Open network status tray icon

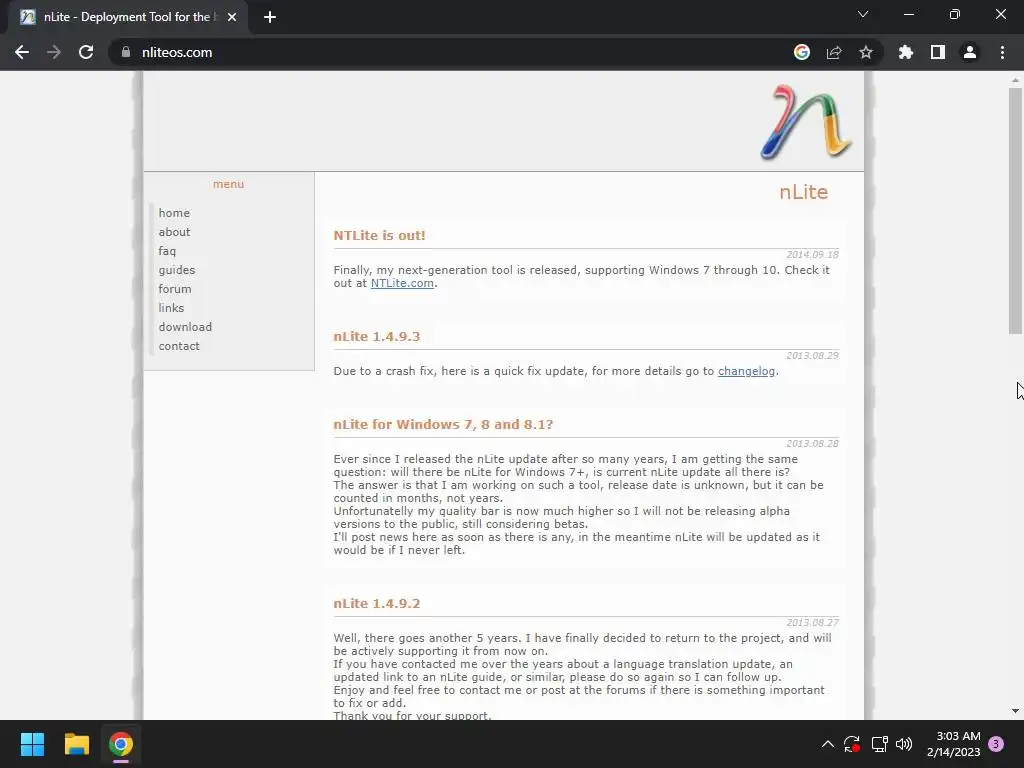coord(879,744)
